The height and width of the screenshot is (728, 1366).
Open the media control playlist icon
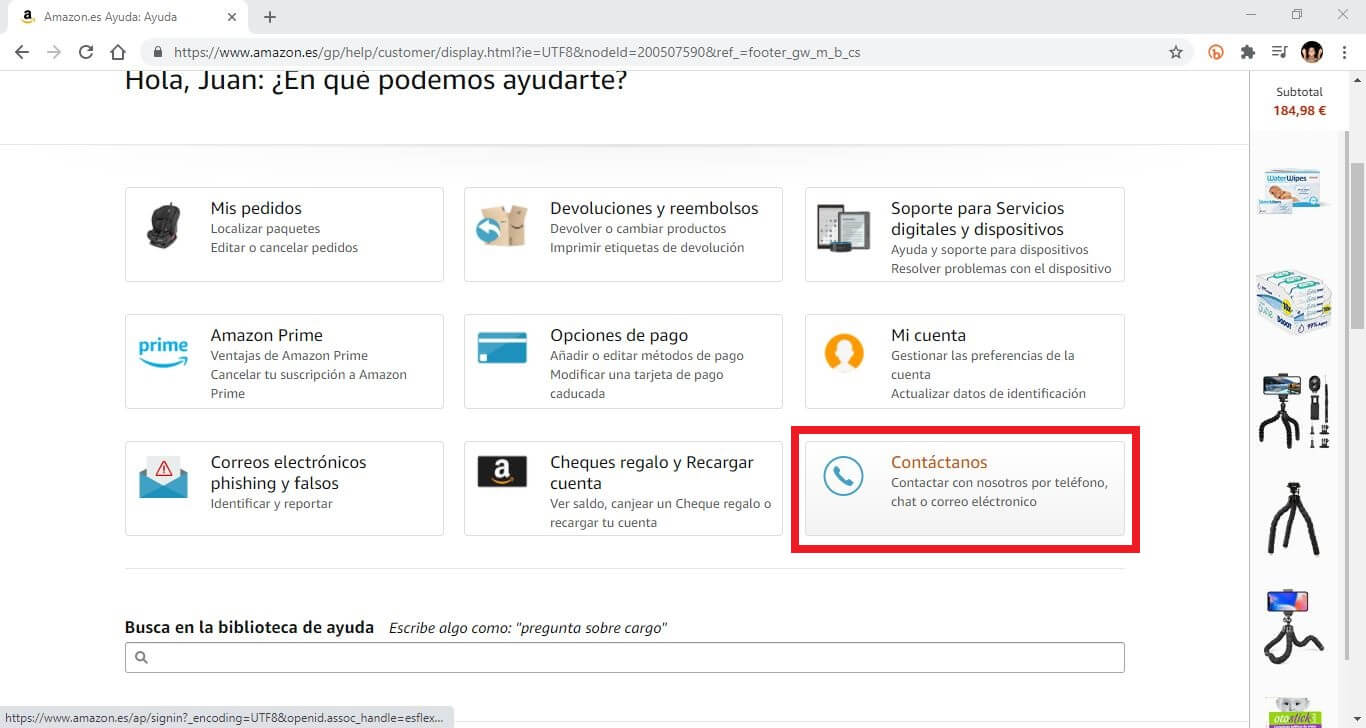[x=1279, y=52]
